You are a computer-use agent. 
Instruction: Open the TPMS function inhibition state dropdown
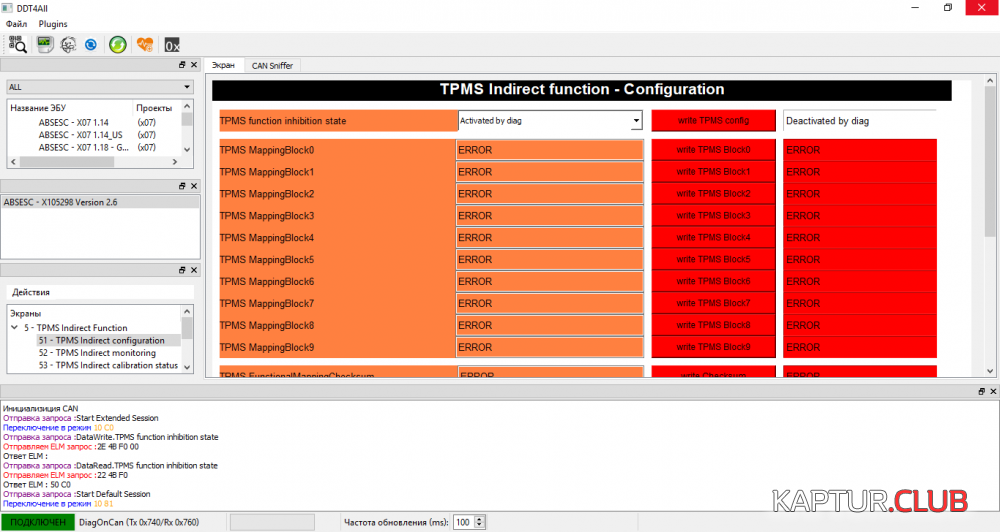549,121
